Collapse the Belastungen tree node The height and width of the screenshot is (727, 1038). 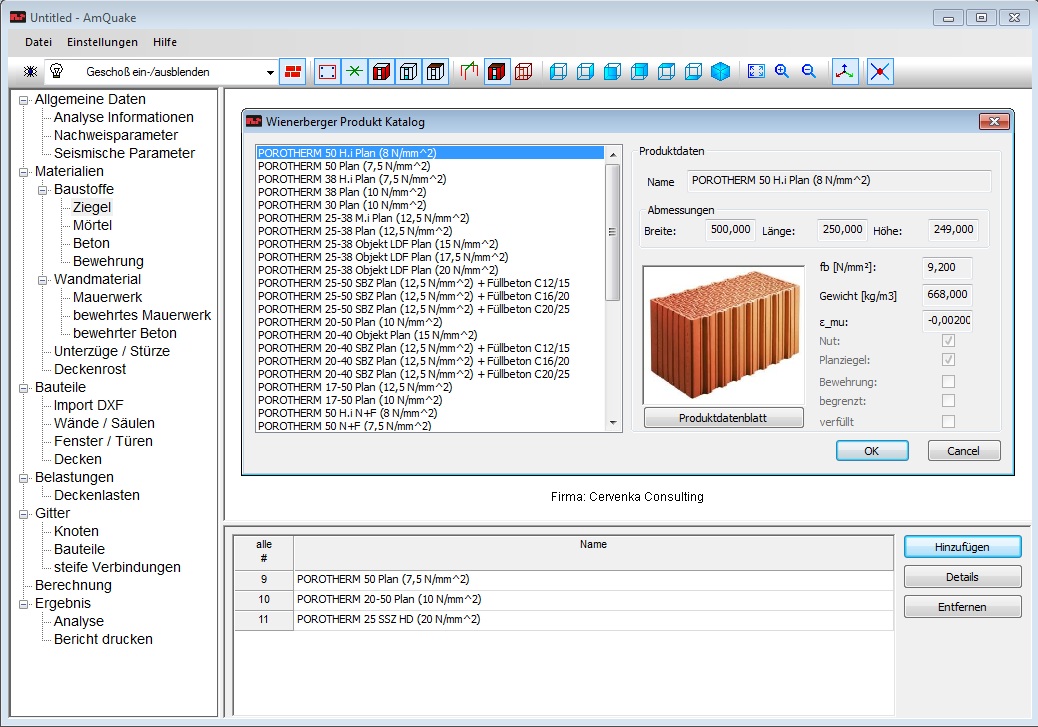pyautogui.click(x=24, y=478)
